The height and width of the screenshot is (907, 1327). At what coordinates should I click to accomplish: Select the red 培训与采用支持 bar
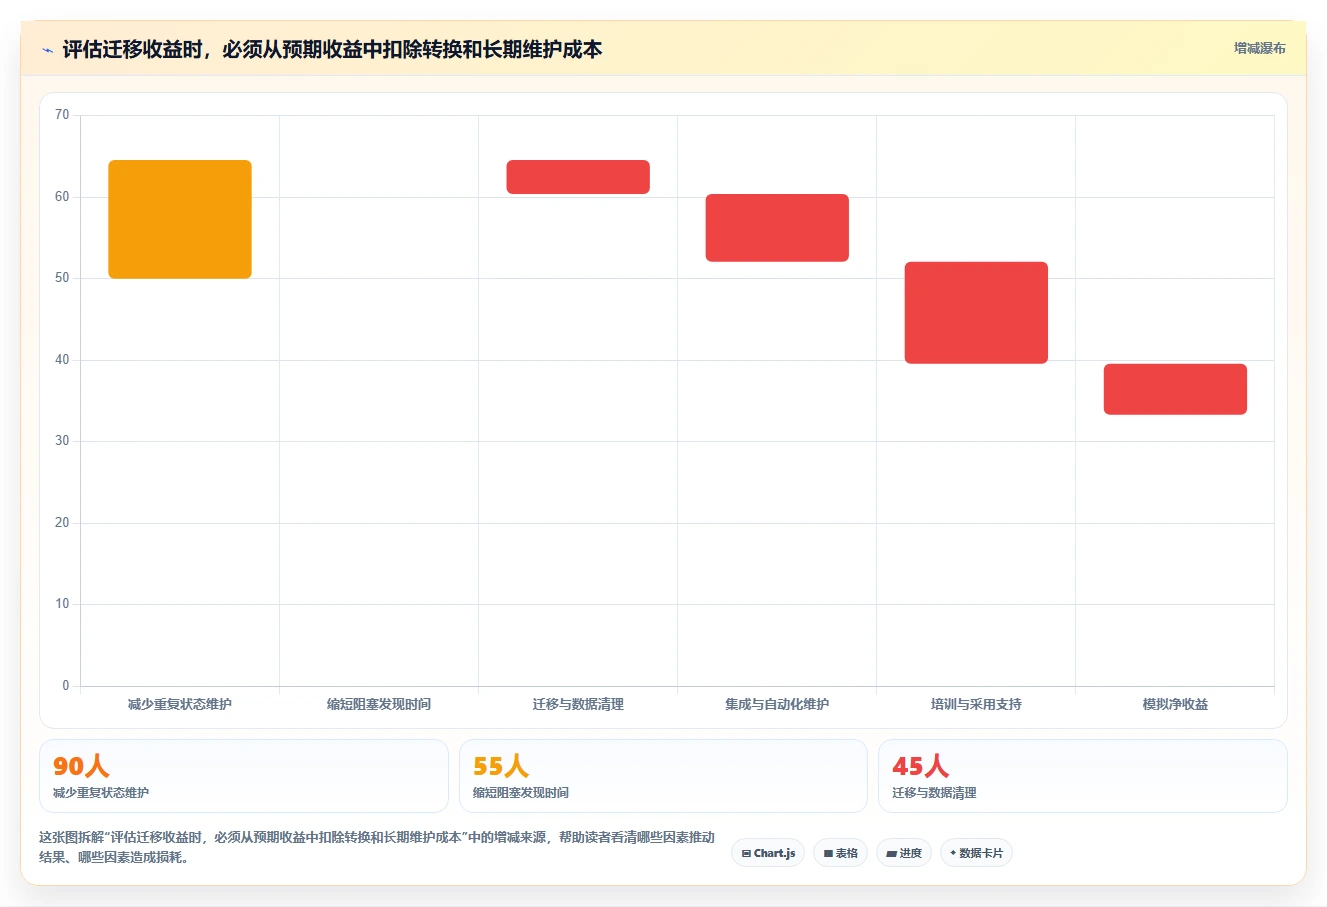(976, 313)
